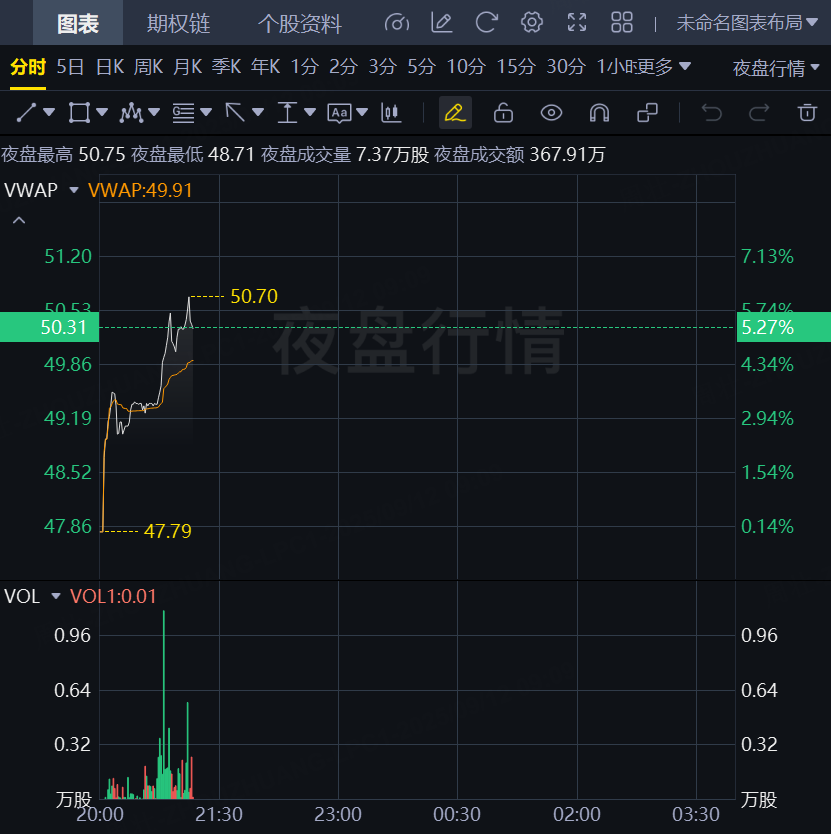Activate the yellow highlighter pen tool
Image resolution: width=831 pixels, height=834 pixels.
[x=455, y=112]
